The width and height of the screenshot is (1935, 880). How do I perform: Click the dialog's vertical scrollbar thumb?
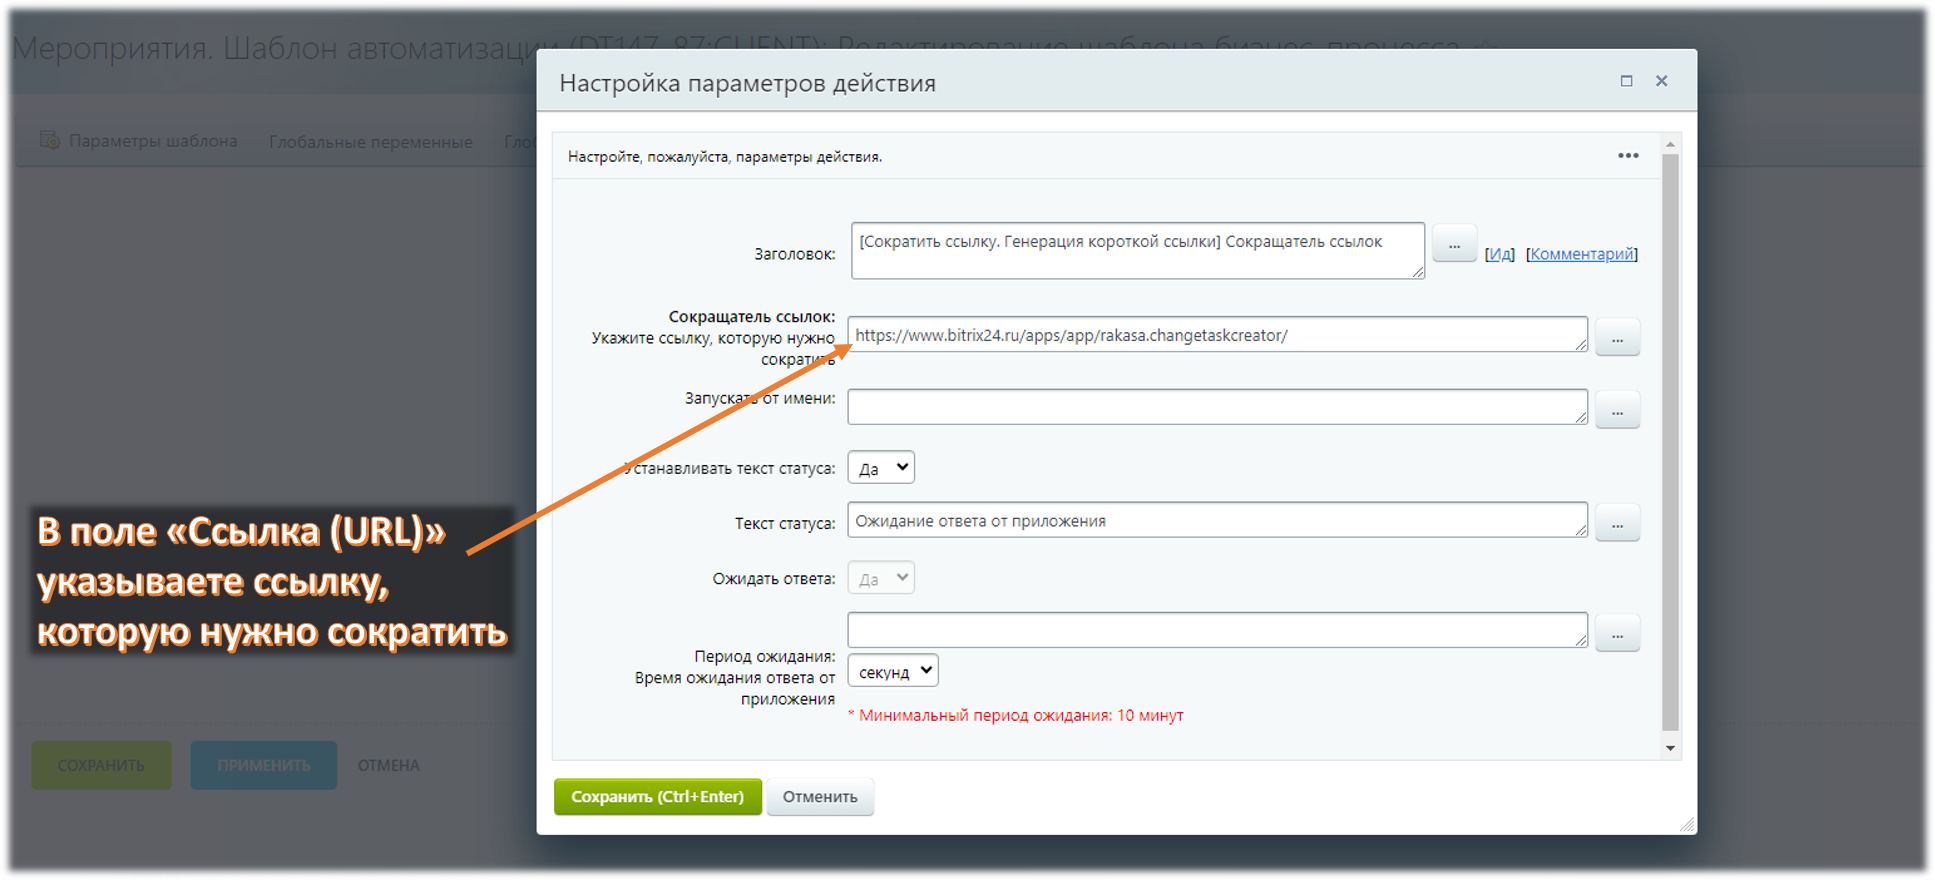[1670, 440]
